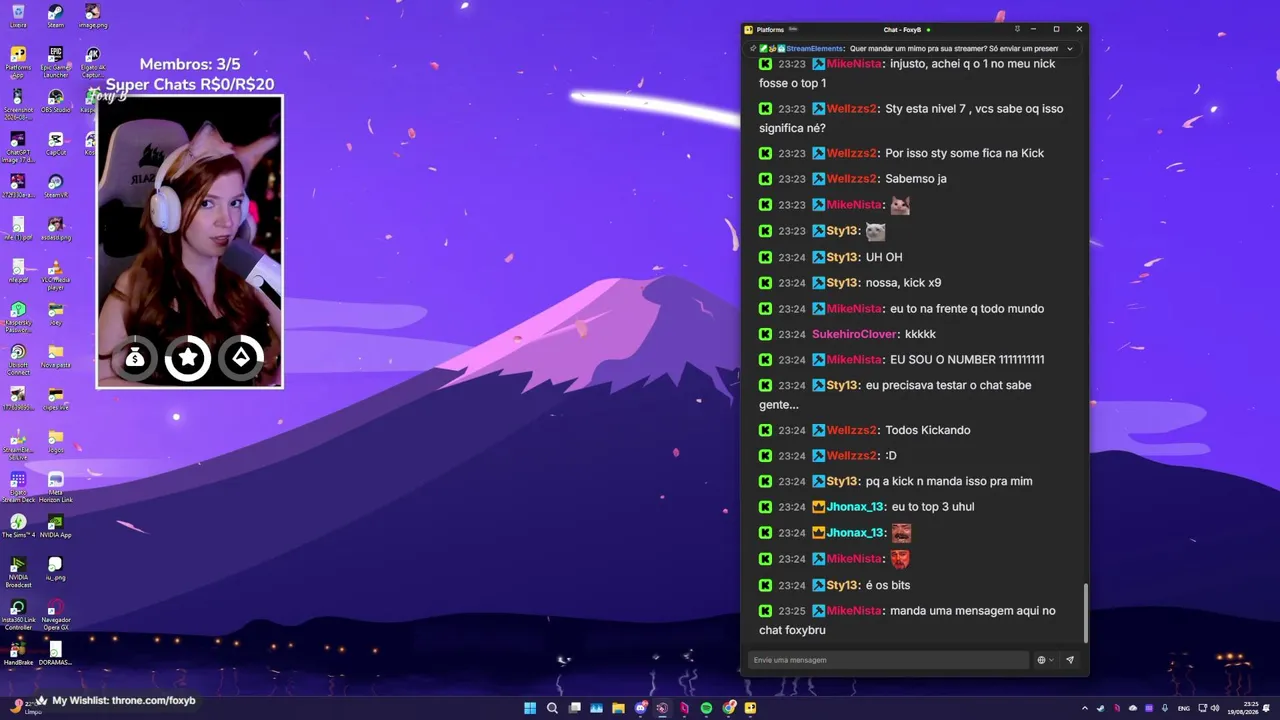1280x720 pixels.
Task: Click the SukehiroClover username
Action: point(855,334)
